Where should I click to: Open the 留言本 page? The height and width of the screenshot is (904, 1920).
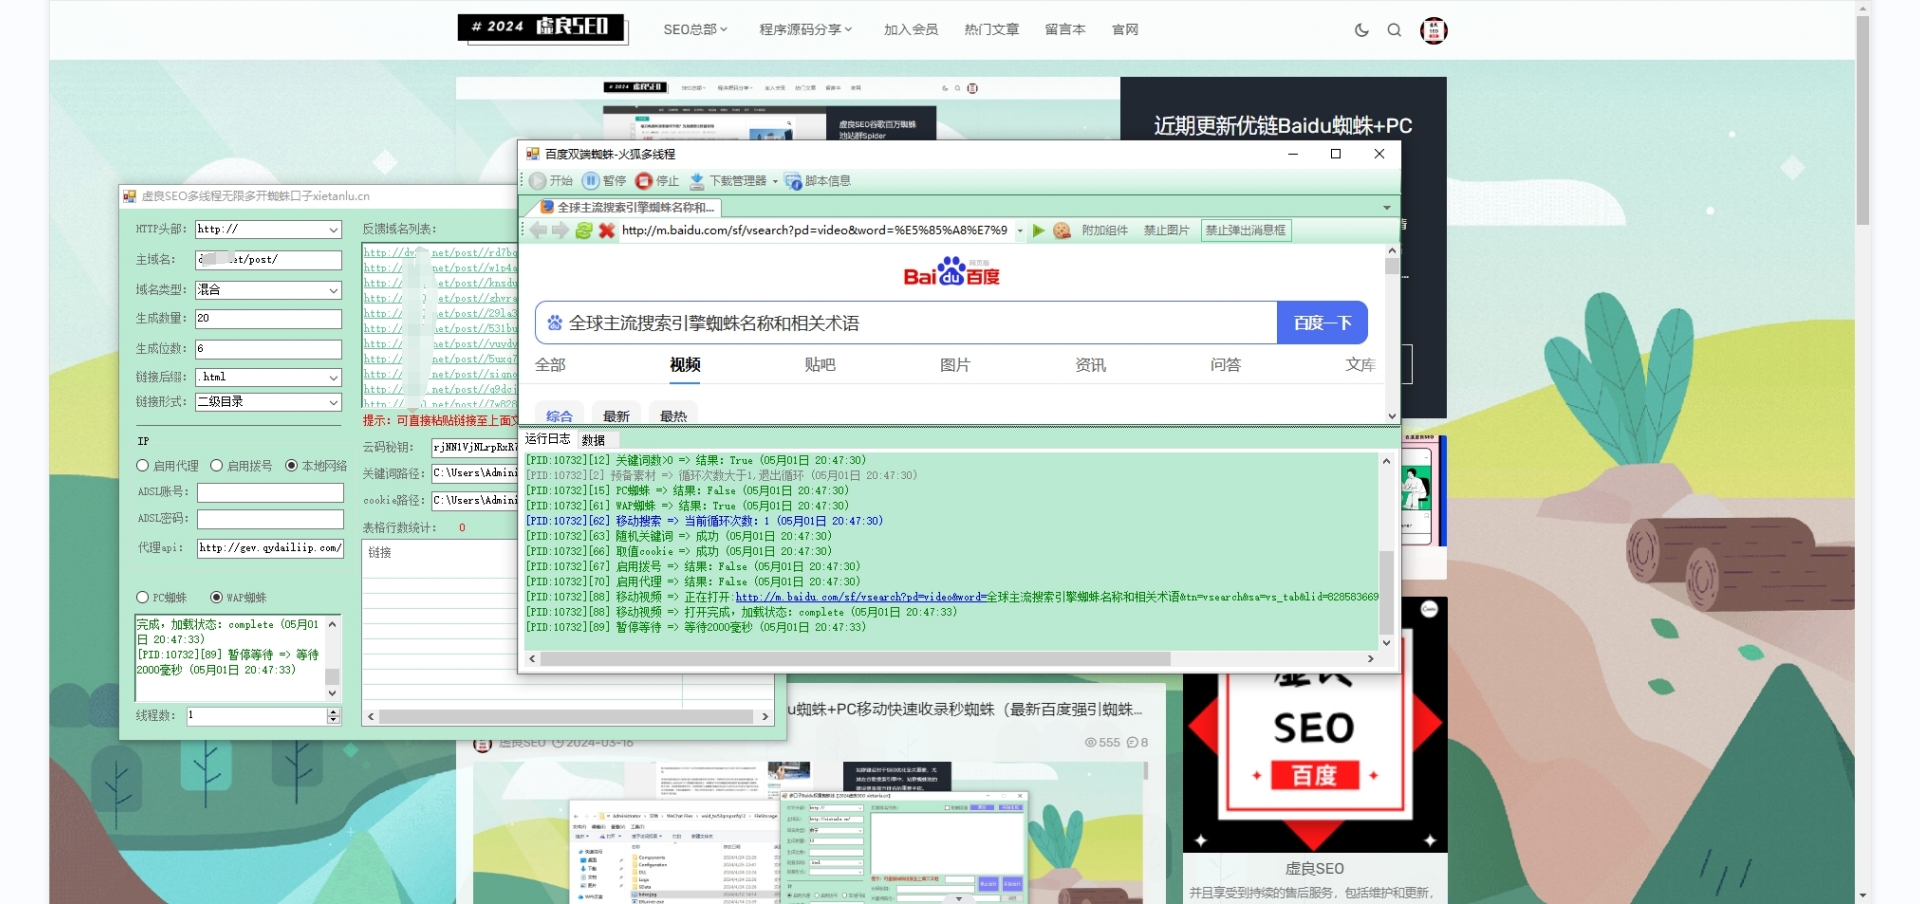pyautogui.click(x=1065, y=30)
